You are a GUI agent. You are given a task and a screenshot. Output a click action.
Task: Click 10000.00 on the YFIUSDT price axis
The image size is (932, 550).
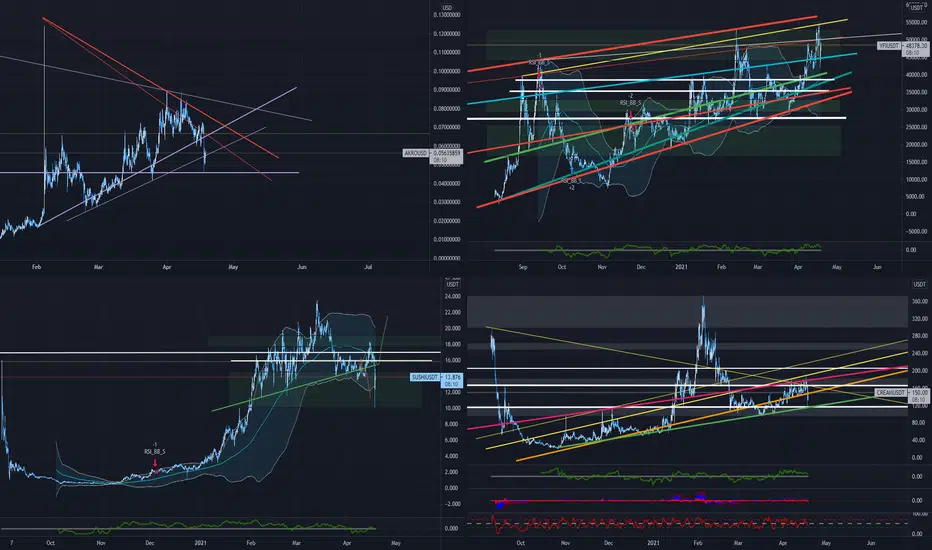tap(916, 179)
